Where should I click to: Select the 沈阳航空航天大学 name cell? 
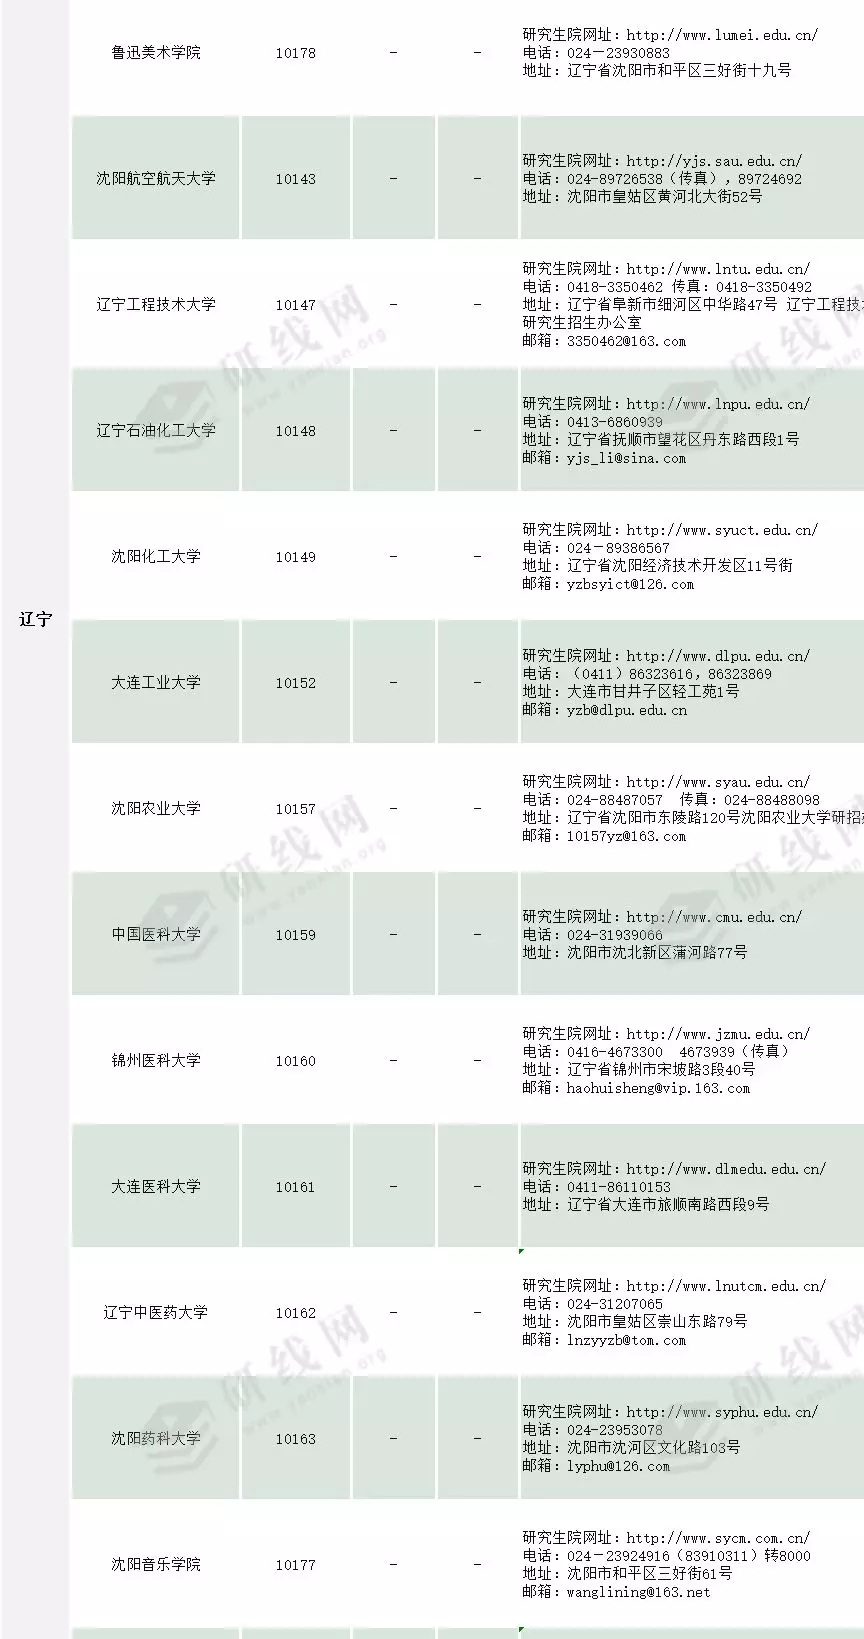(156, 178)
